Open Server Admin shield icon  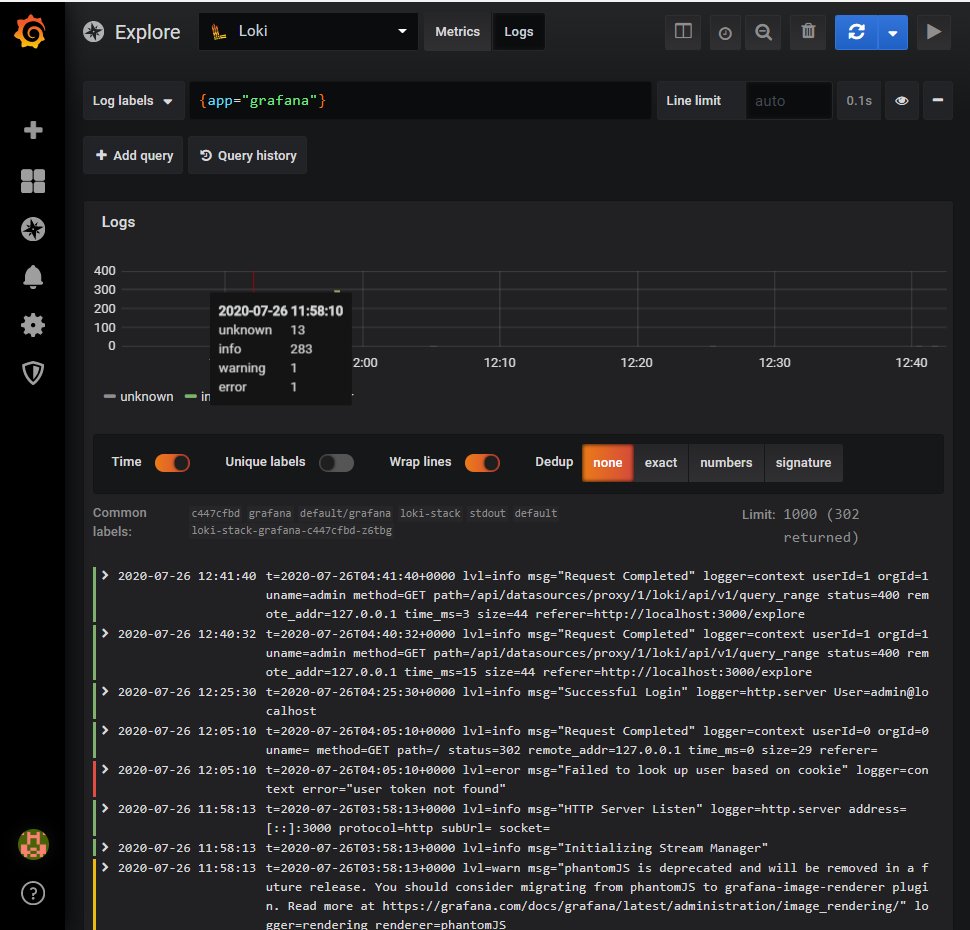[x=33, y=373]
